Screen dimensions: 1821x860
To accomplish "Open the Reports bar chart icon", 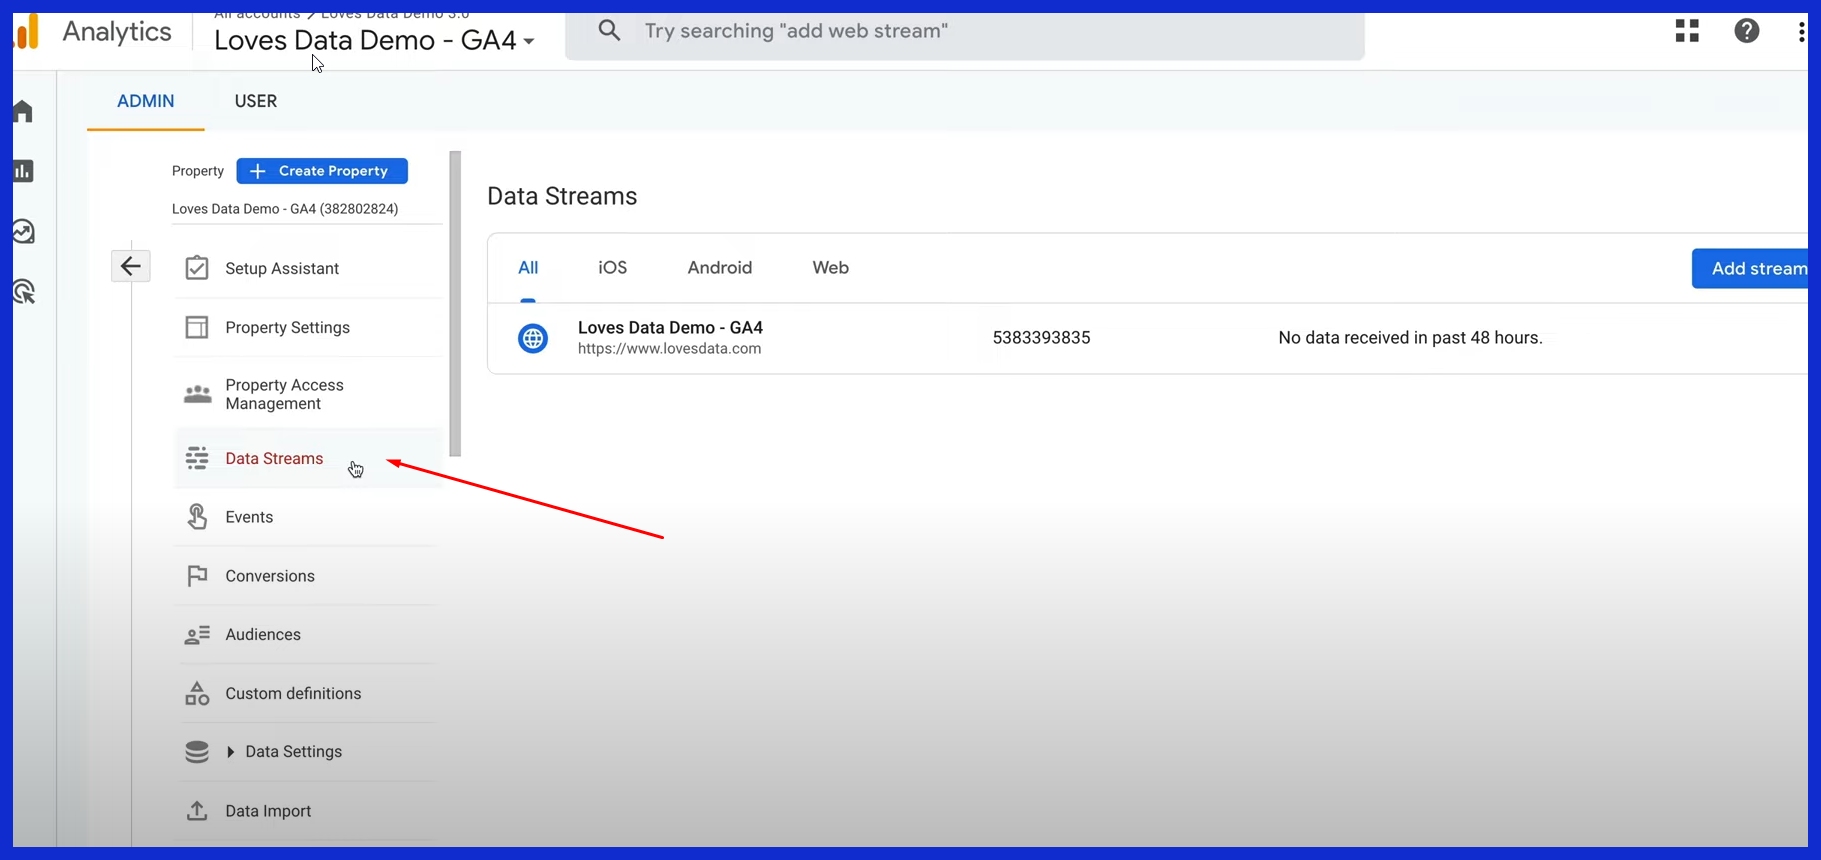I will [23, 171].
